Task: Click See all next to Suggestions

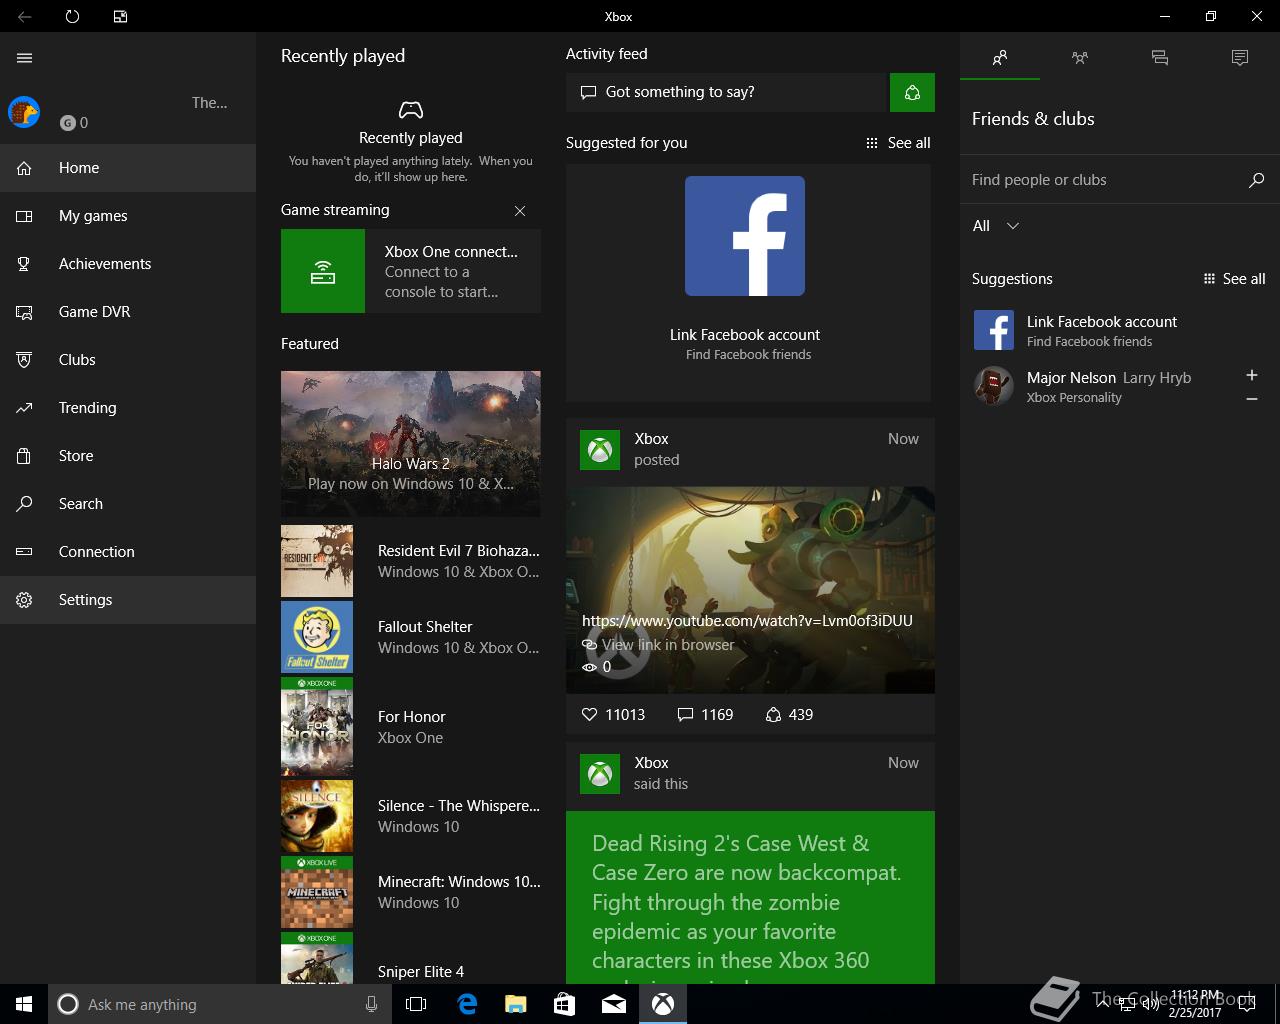Action: pyautogui.click(x=1235, y=279)
